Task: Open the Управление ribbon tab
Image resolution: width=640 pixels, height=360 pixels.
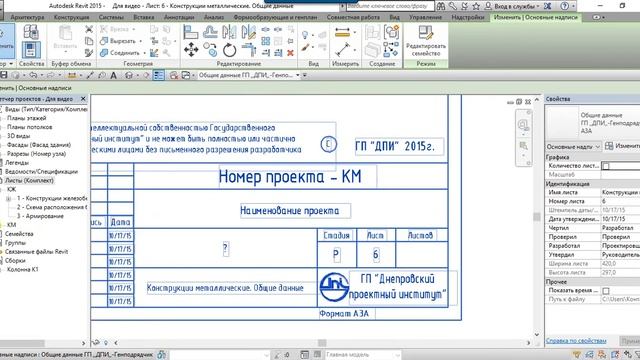Action: [426, 17]
